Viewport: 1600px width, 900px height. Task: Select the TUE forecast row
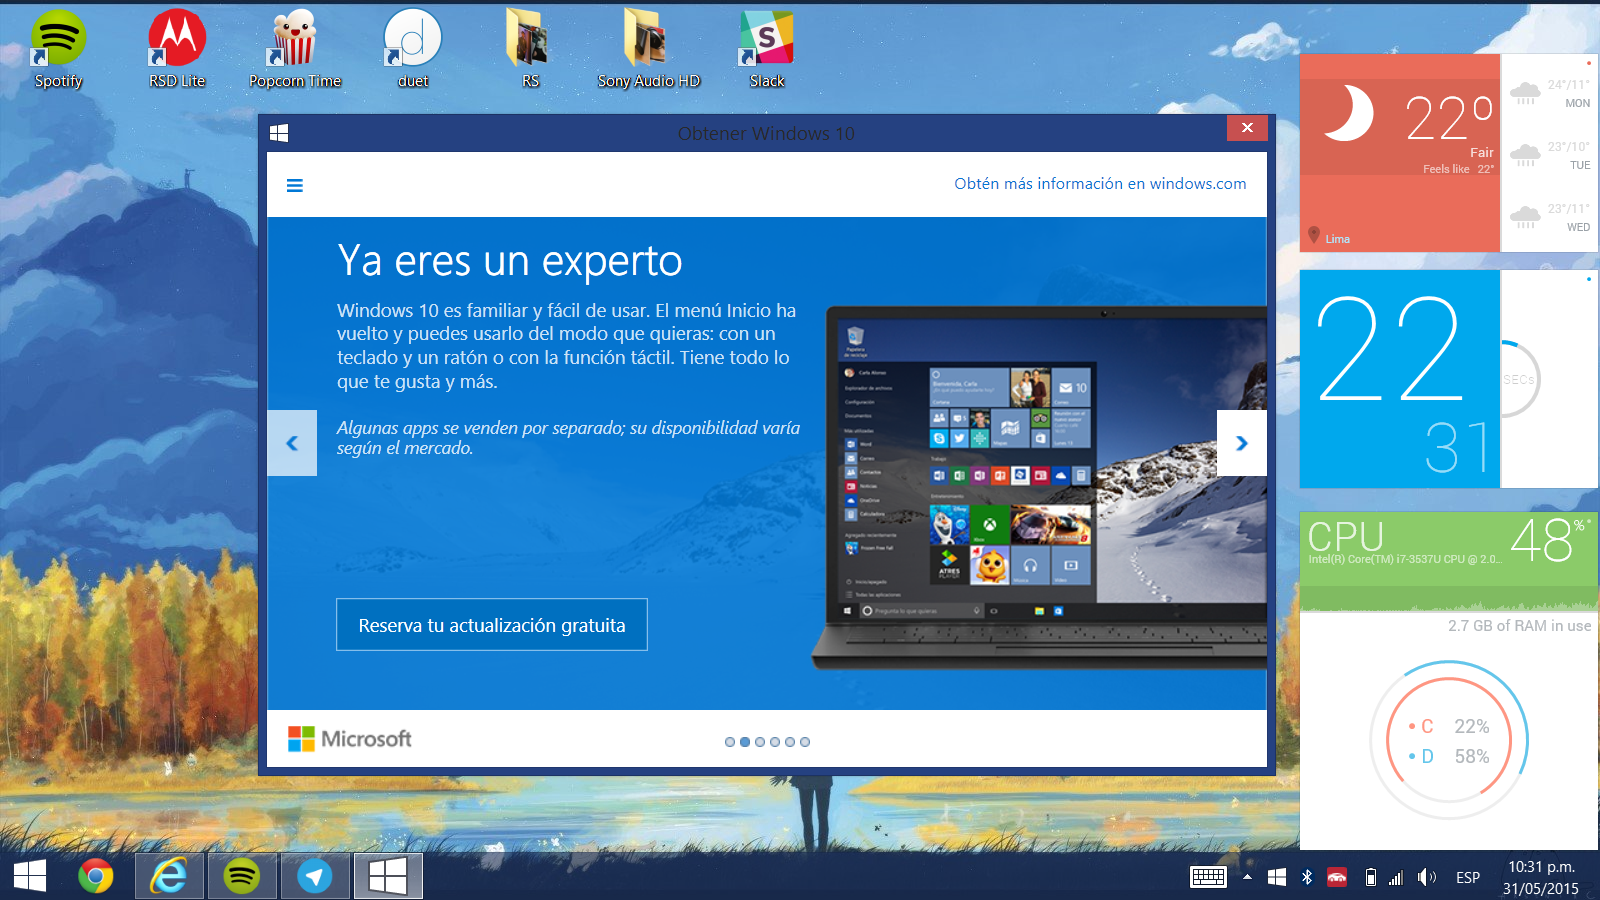coord(1549,155)
